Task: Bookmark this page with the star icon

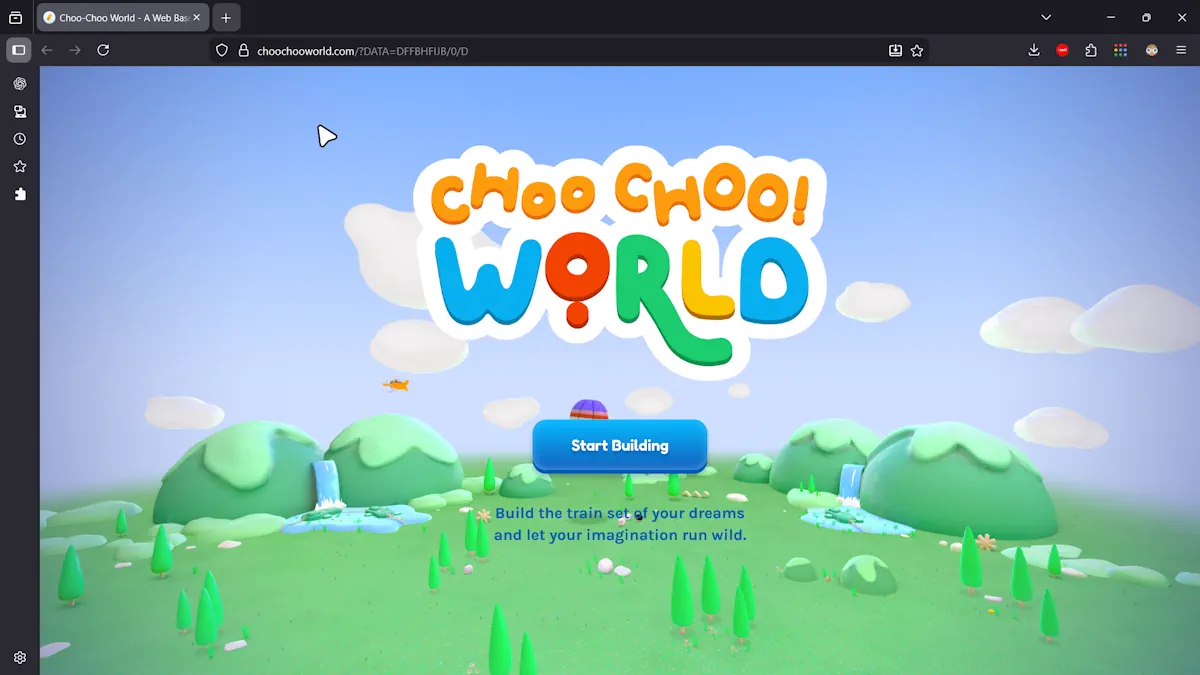Action: pos(919,50)
